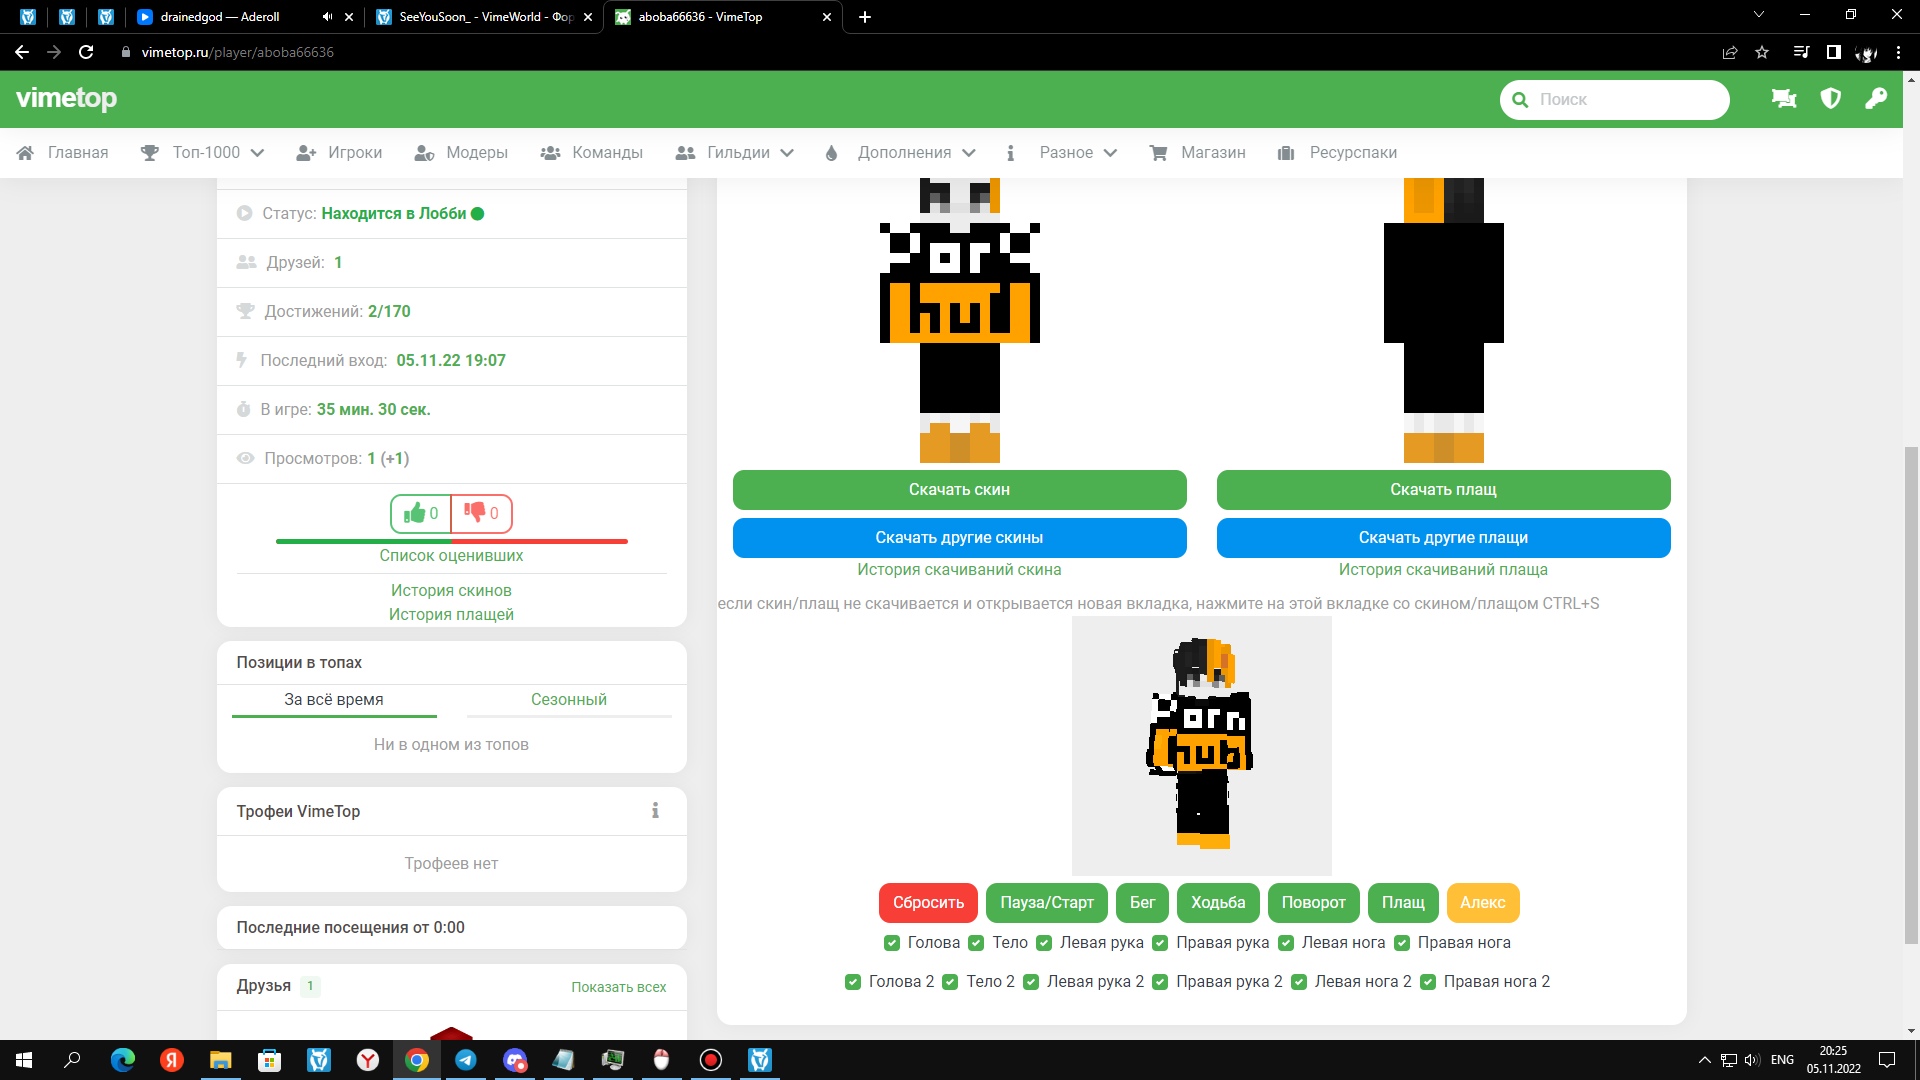Uncheck the Голова checkbox
Screen dimensions: 1920x1080
tap(892, 943)
